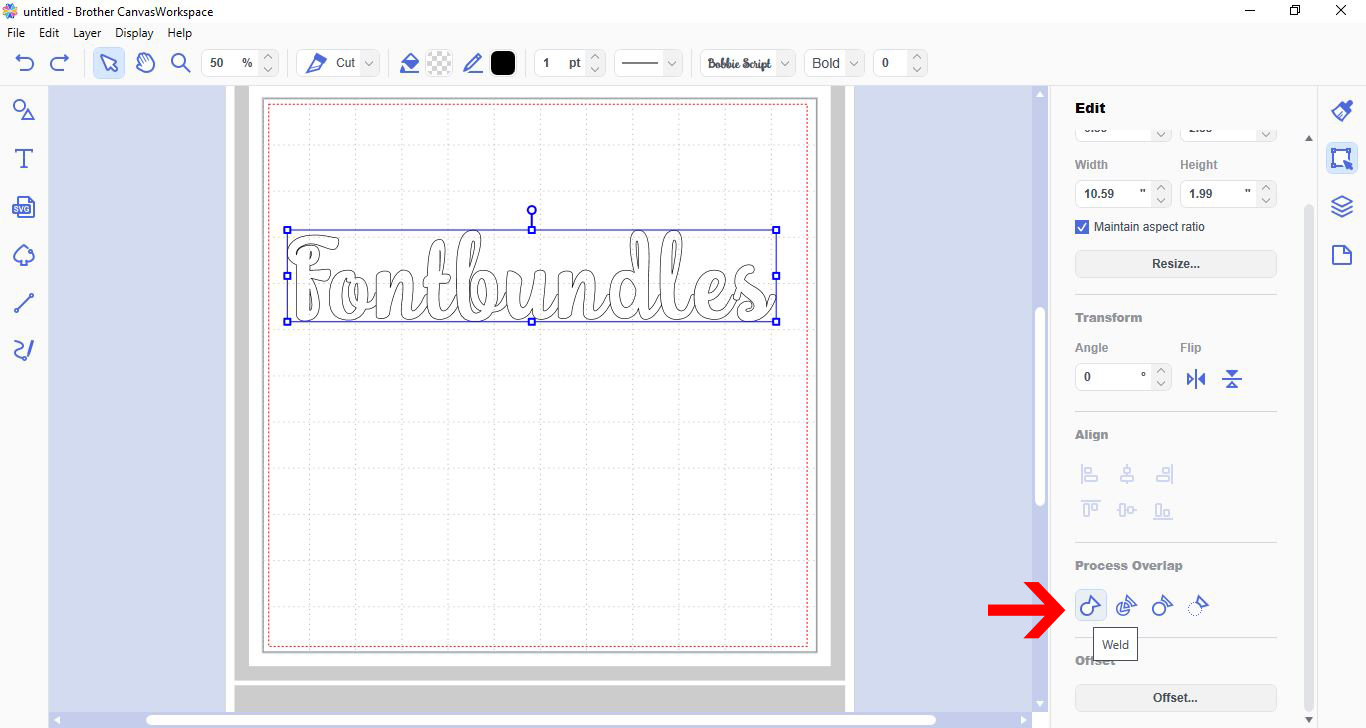The height and width of the screenshot is (728, 1366).
Task: Open the Properties paint panel icon
Action: point(1342,111)
